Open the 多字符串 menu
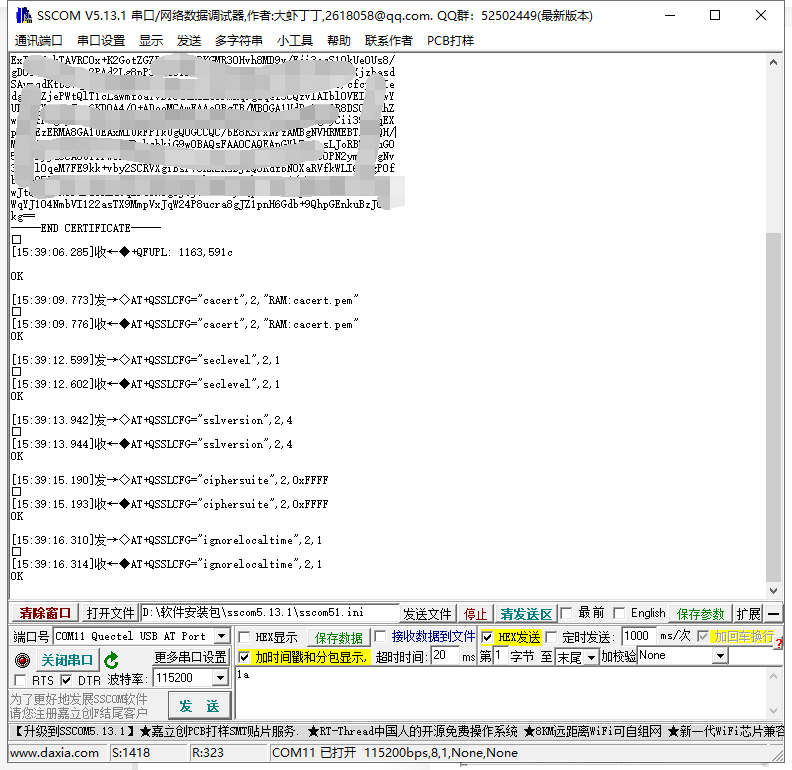This screenshot has width=792, height=770. (238, 40)
